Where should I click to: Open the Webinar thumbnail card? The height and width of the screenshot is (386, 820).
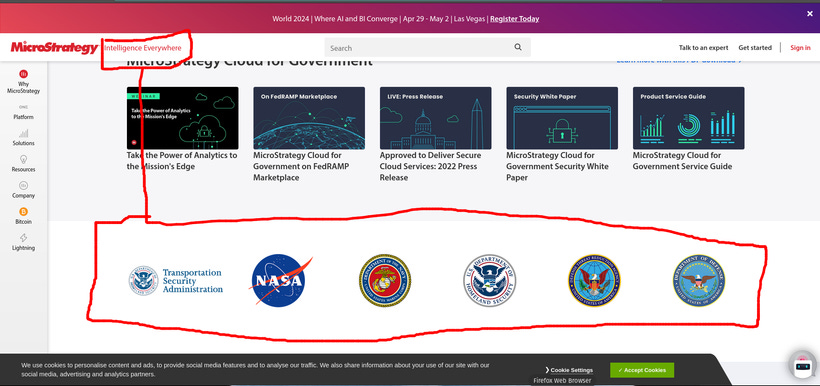click(x=183, y=118)
